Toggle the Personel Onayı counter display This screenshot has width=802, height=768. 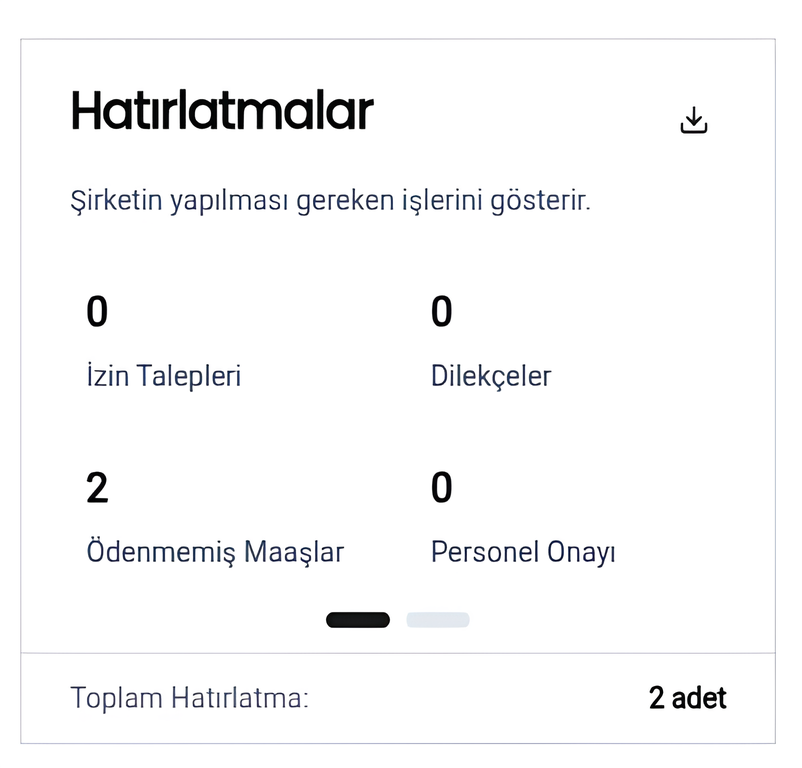(440, 489)
